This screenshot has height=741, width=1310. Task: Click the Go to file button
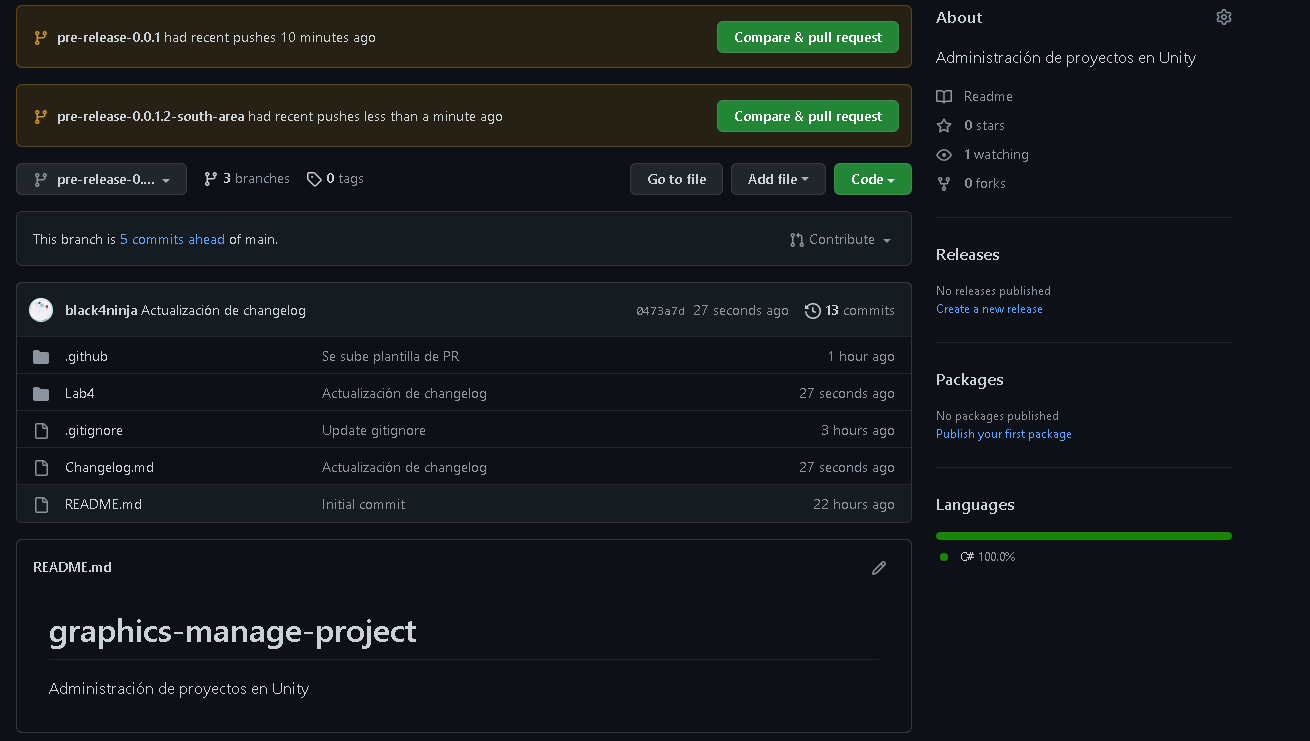click(676, 179)
